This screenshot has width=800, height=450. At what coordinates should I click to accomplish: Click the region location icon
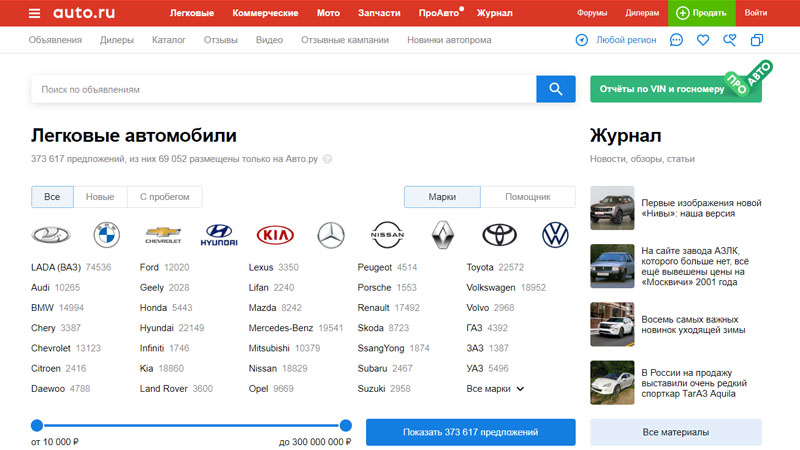(582, 40)
